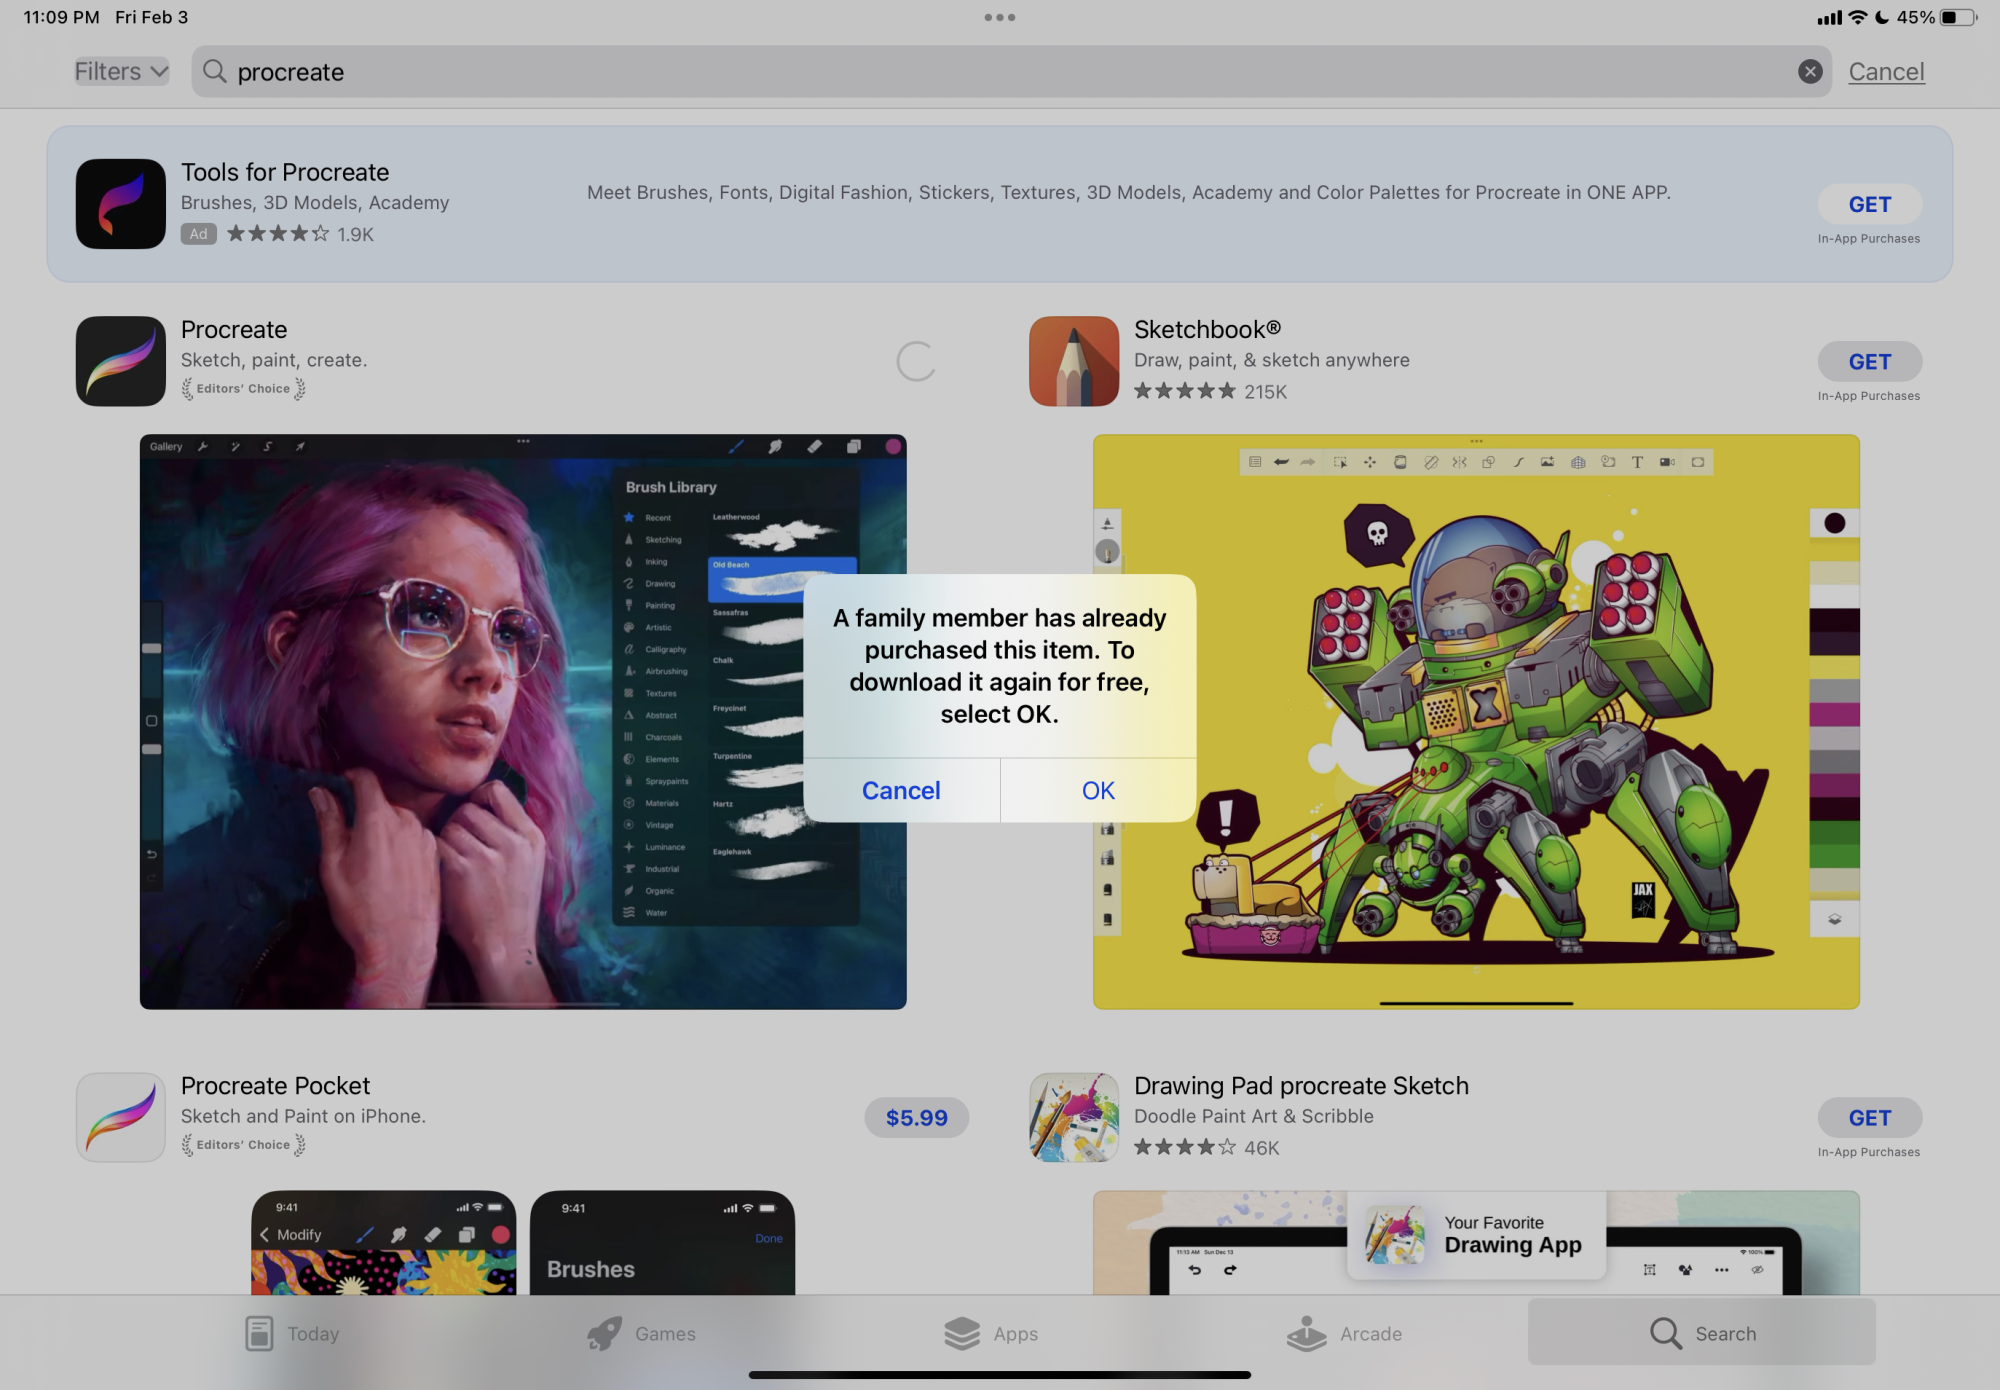The width and height of the screenshot is (2000, 1390).
Task: Dismiss the dialog with Cancel
Action: click(900, 790)
